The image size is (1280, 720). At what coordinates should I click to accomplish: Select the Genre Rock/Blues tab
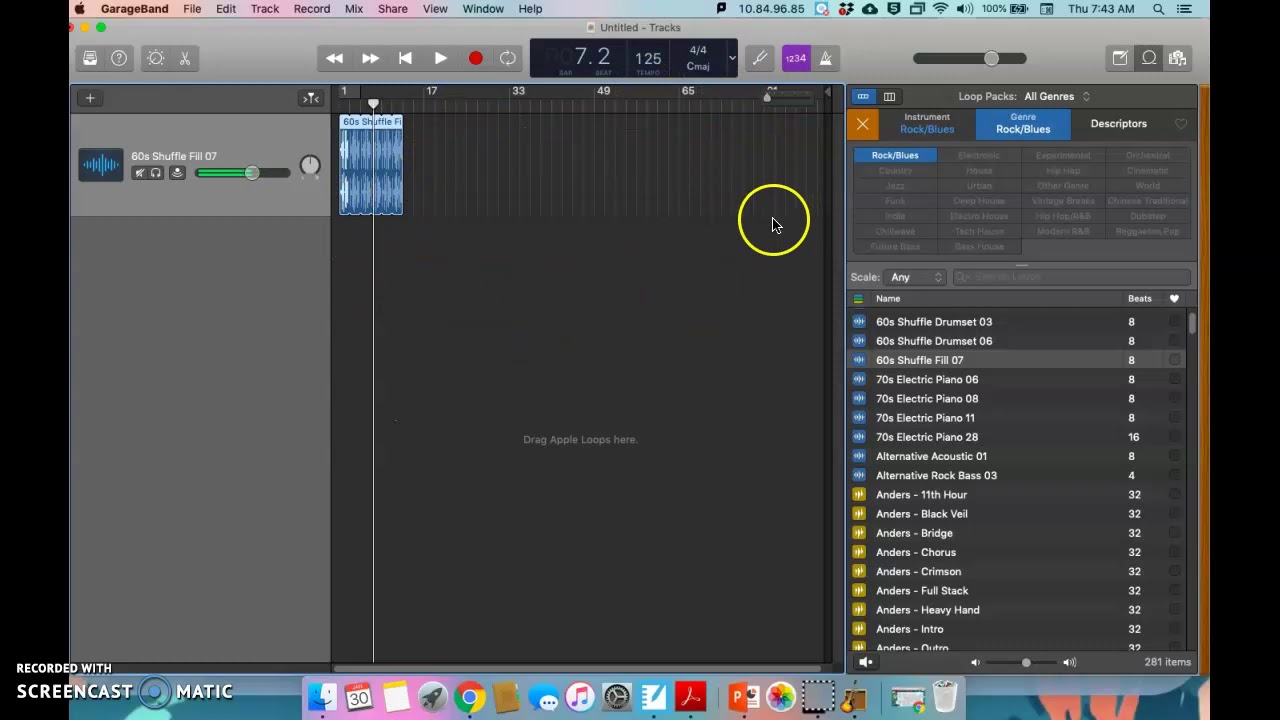1023,123
